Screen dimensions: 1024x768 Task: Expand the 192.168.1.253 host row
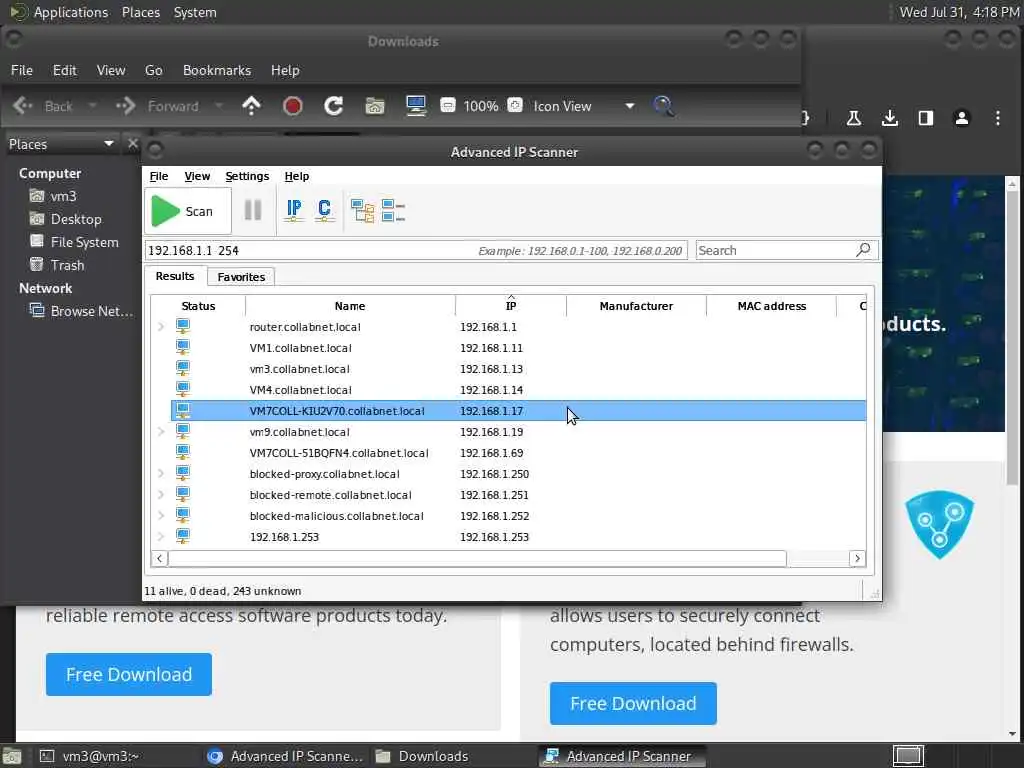coord(161,536)
